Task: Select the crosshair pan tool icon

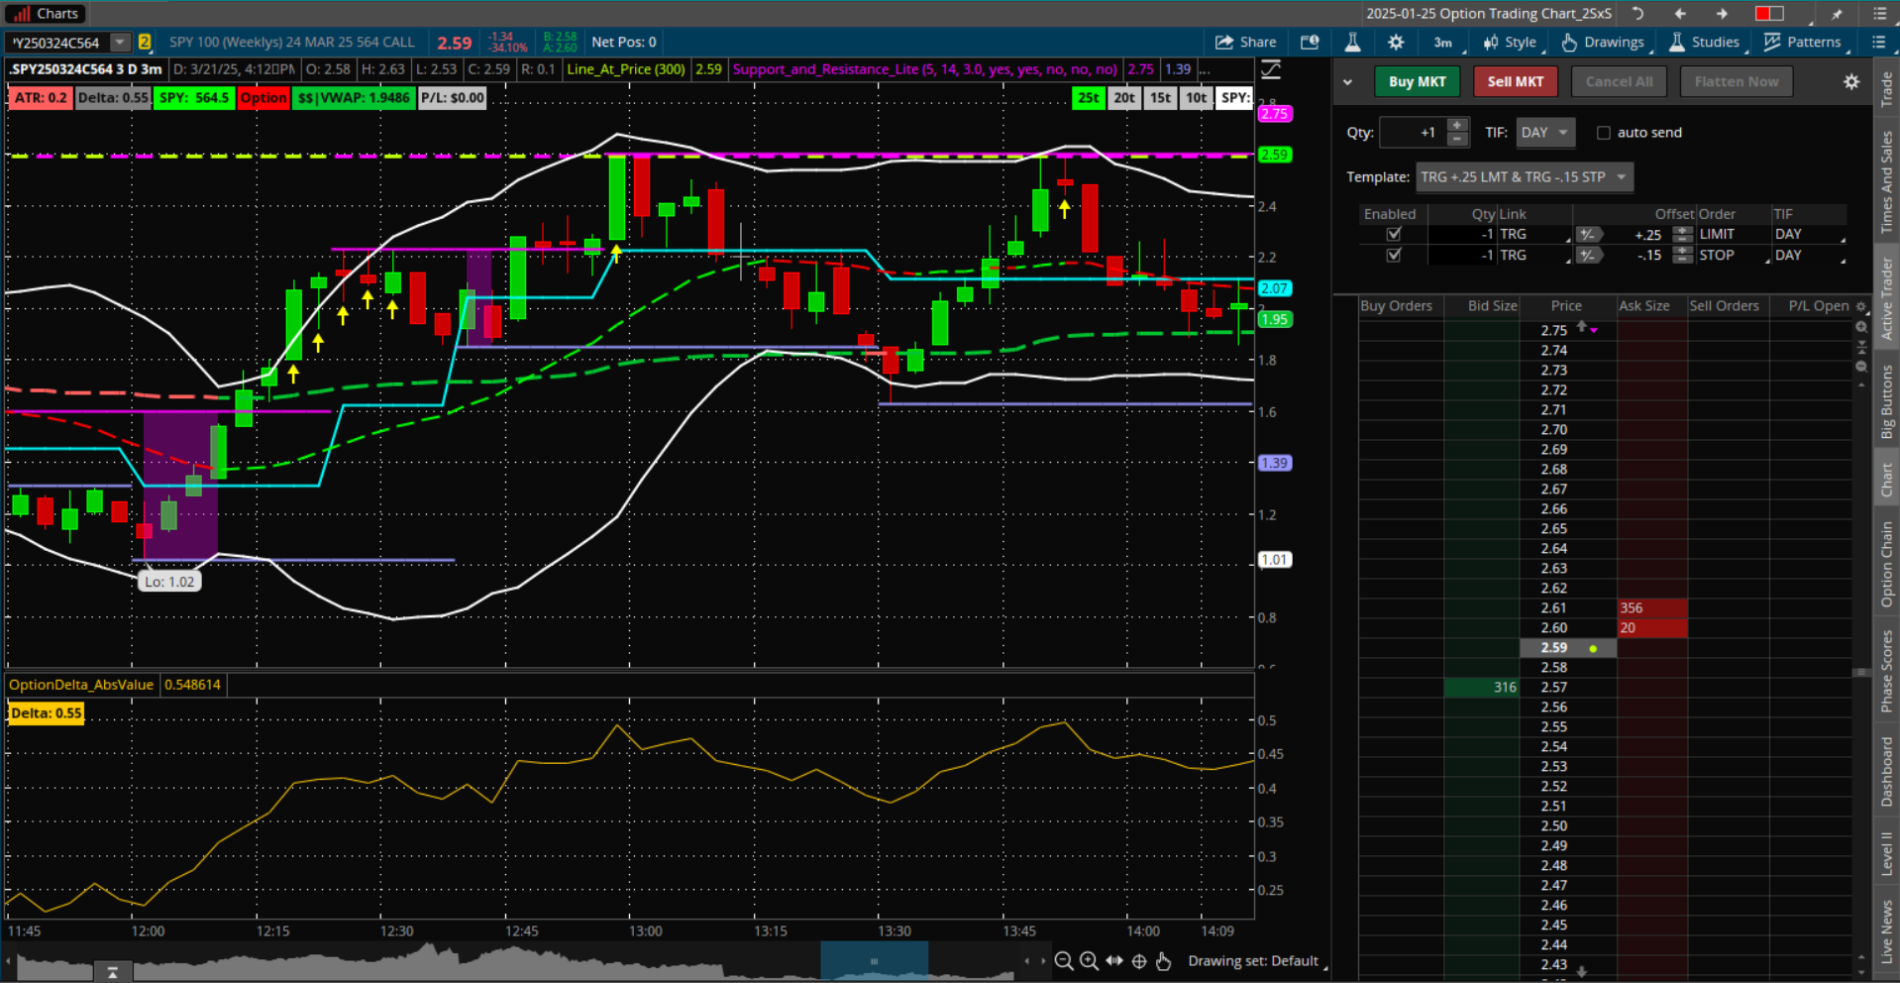Action: click(1139, 961)
